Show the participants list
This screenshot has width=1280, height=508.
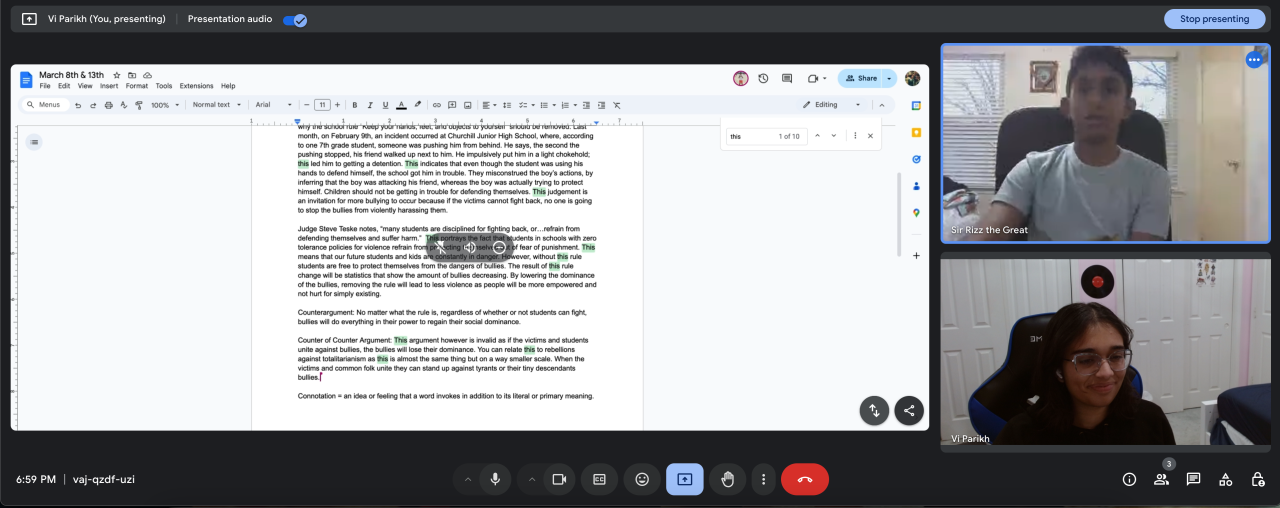1161,479
